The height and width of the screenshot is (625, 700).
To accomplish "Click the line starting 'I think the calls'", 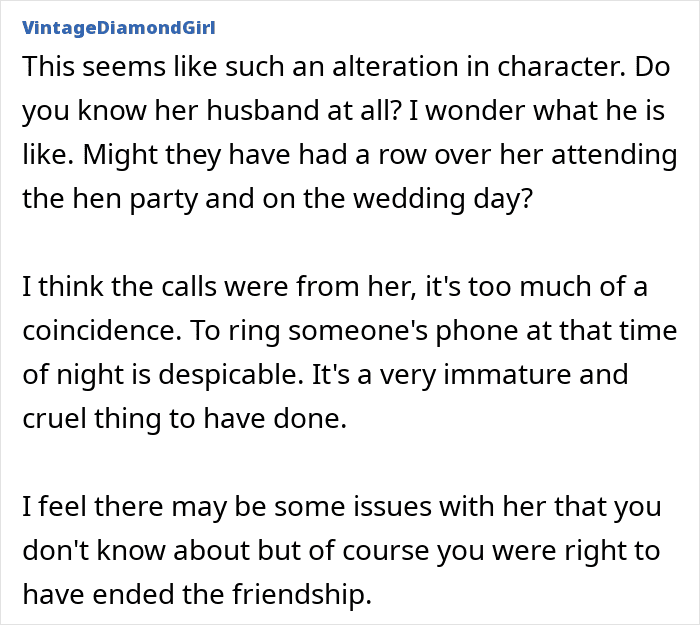I will click(335, 287).
